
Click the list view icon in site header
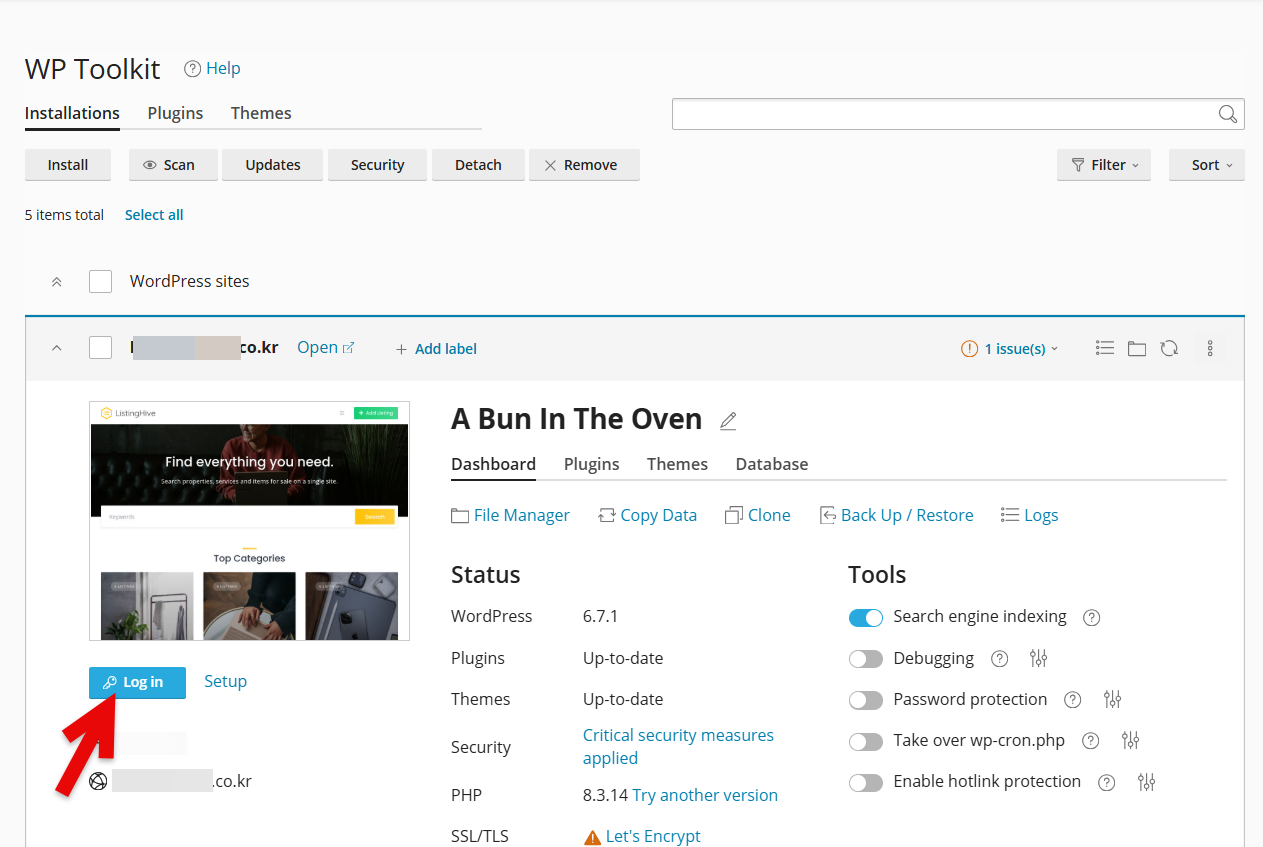pos(1105,348)
